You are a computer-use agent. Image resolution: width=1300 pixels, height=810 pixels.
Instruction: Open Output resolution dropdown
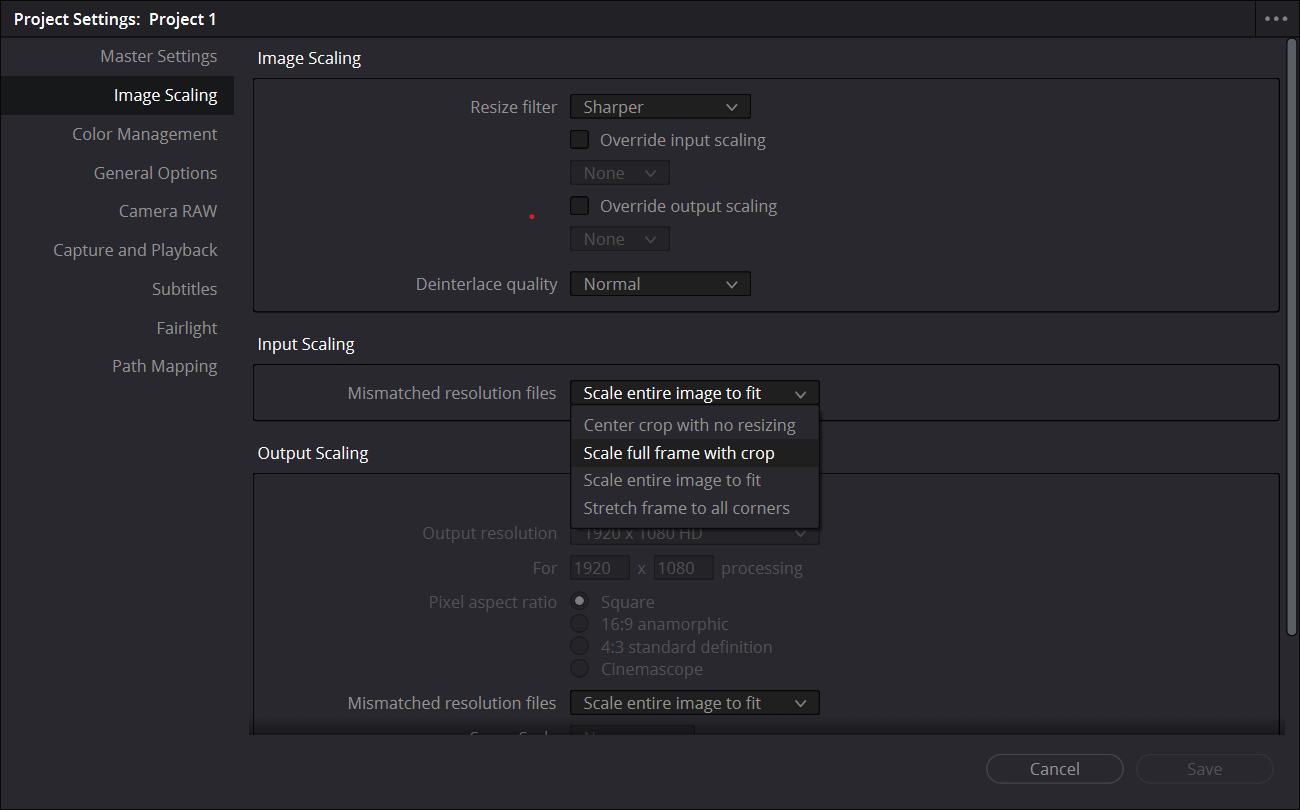(695, 534)
